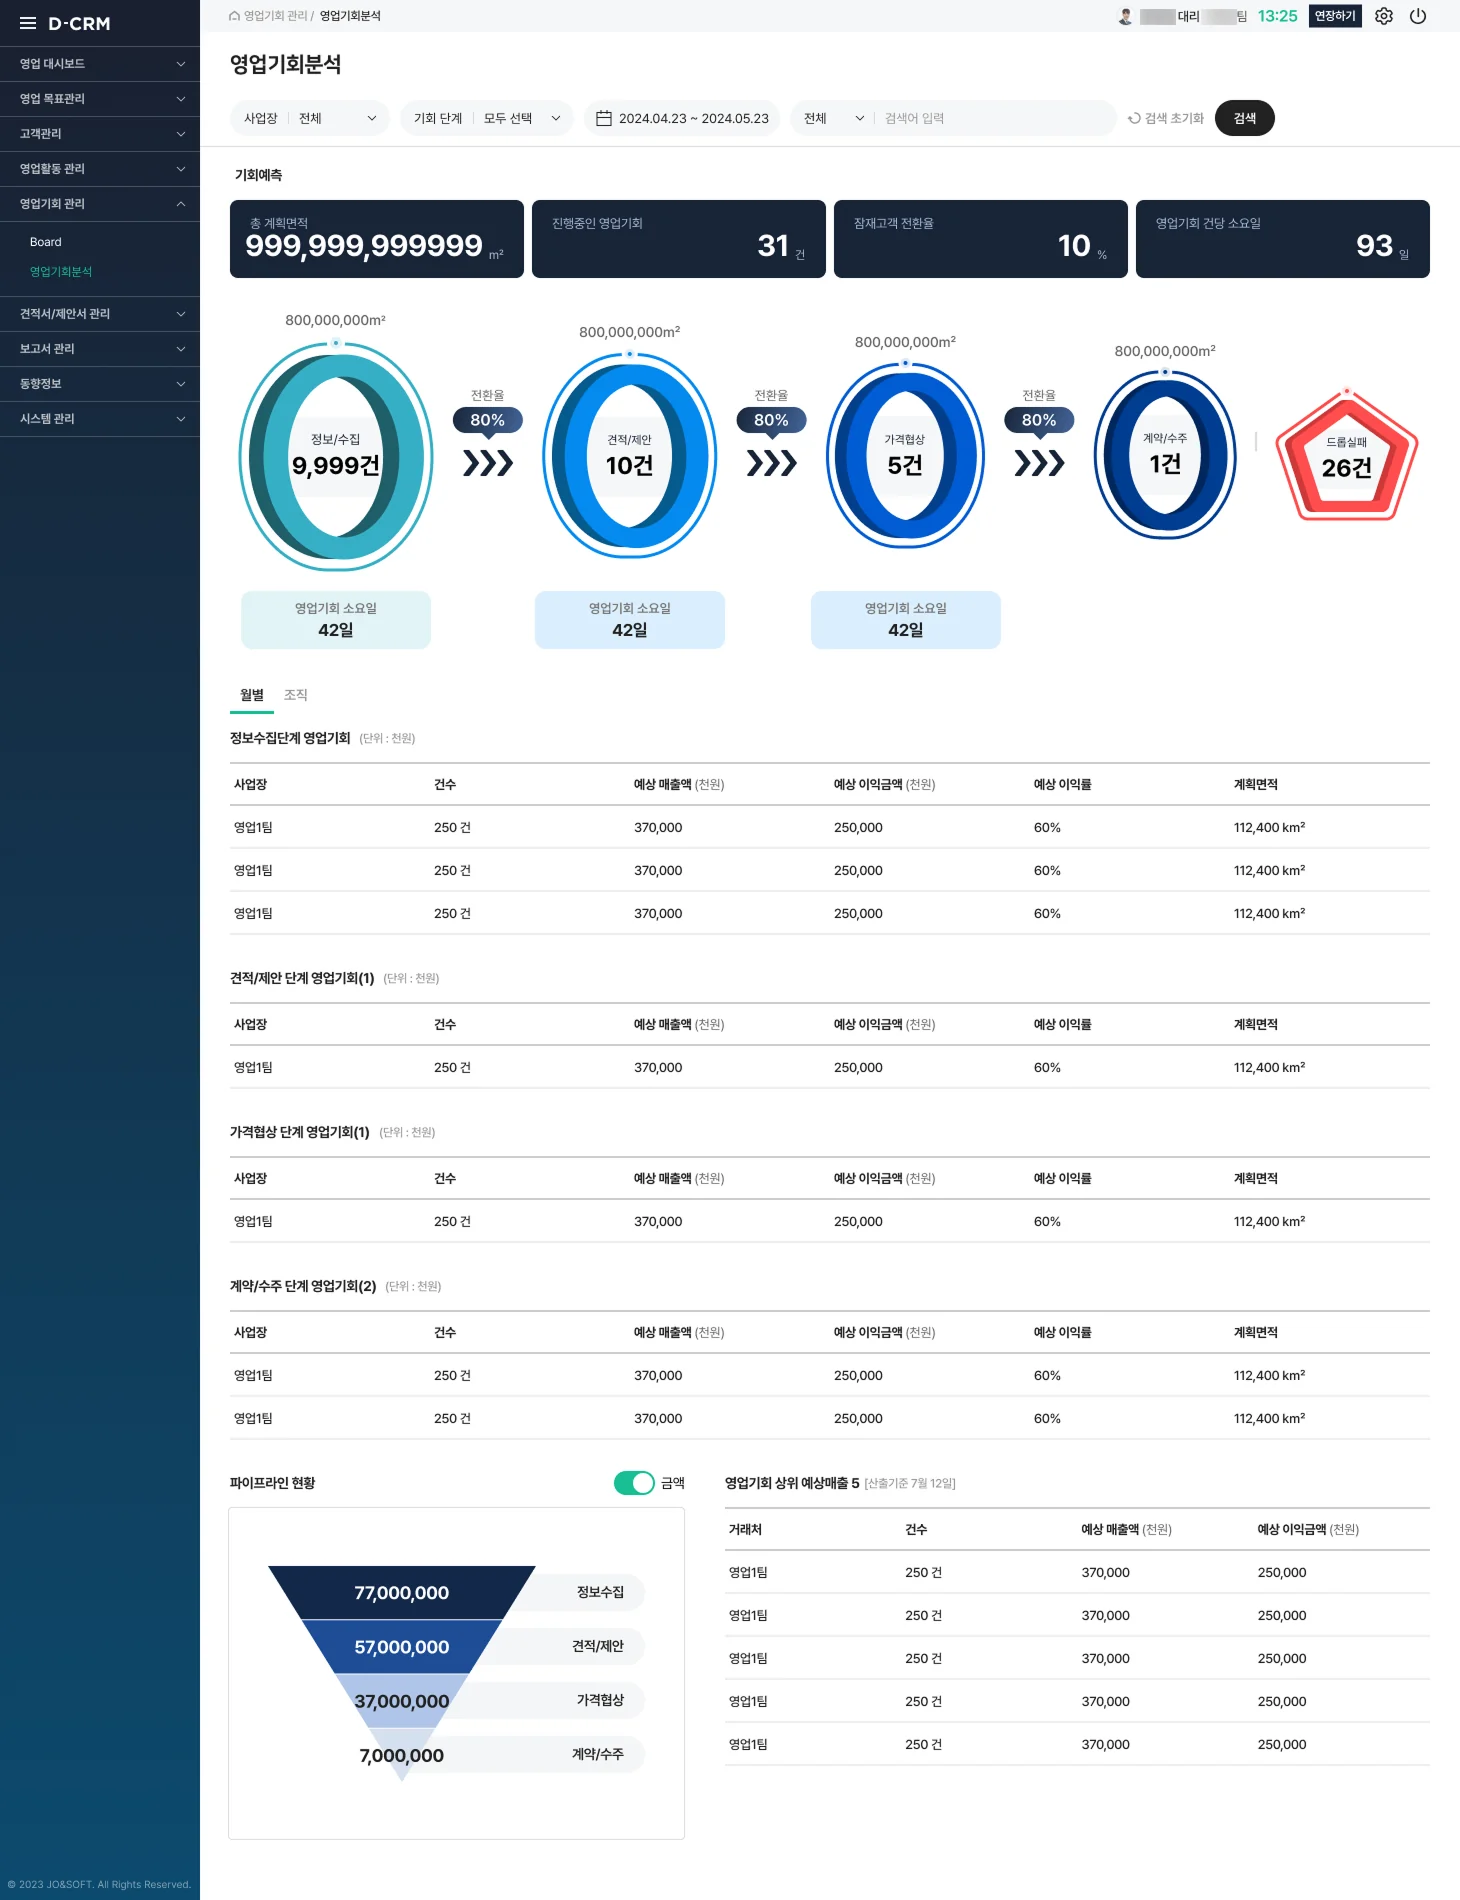Click the 57,000,000 funnel segment
Screen dimensions: 1460x1900
click(402, 1647)
